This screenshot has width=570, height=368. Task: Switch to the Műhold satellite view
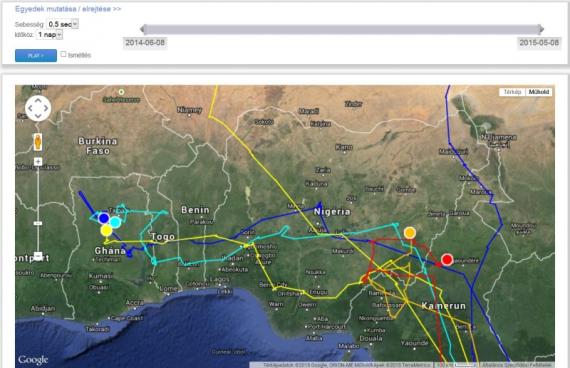539,92
